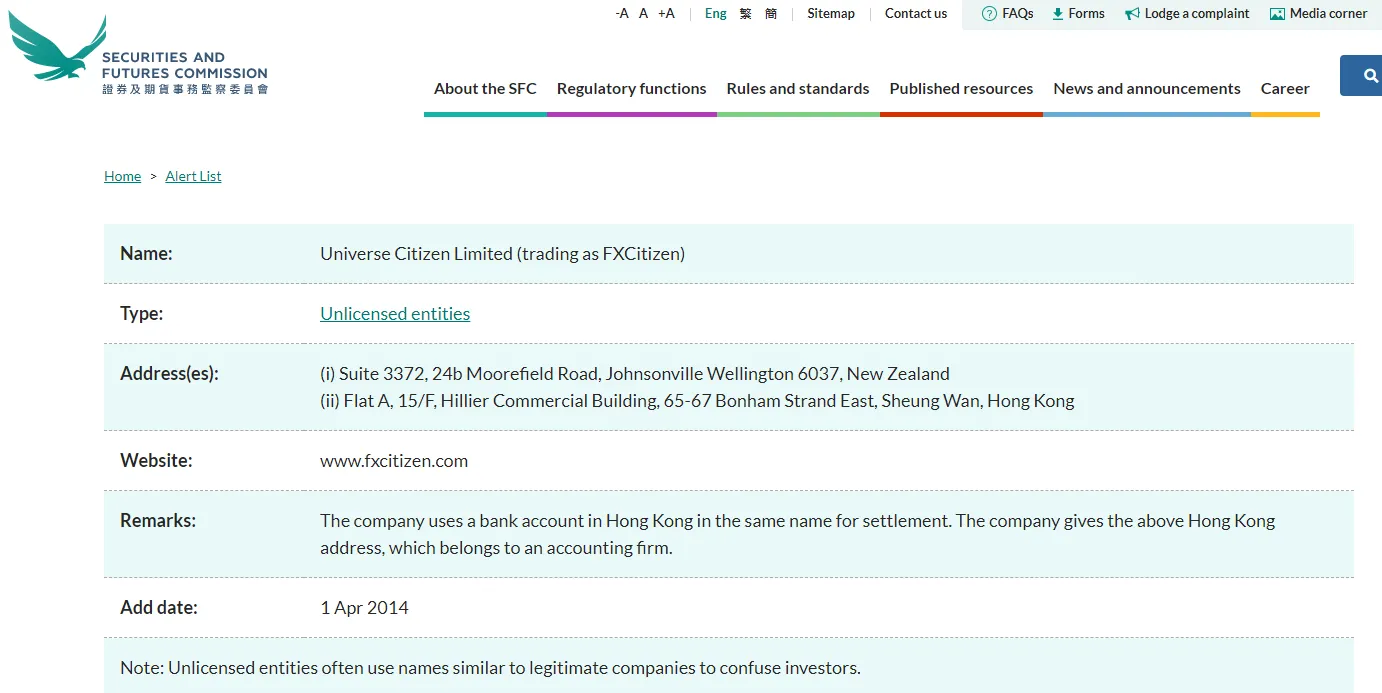Open the Sitemap link
This screenshot has width=1382, height=693.
(831, 13)
